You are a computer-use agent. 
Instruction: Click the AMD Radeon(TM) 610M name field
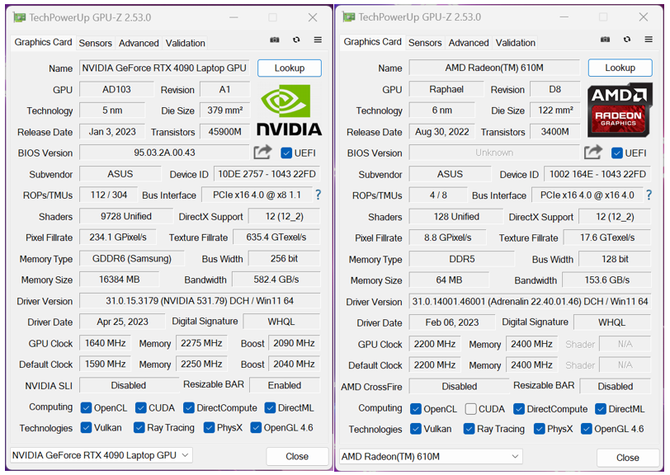coord(494,67)
